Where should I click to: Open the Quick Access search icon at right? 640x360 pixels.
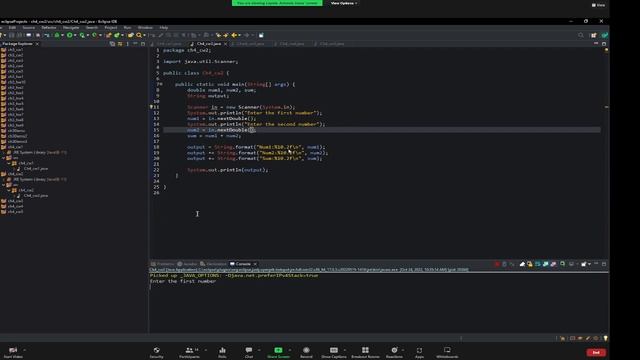tap(581, 36)
